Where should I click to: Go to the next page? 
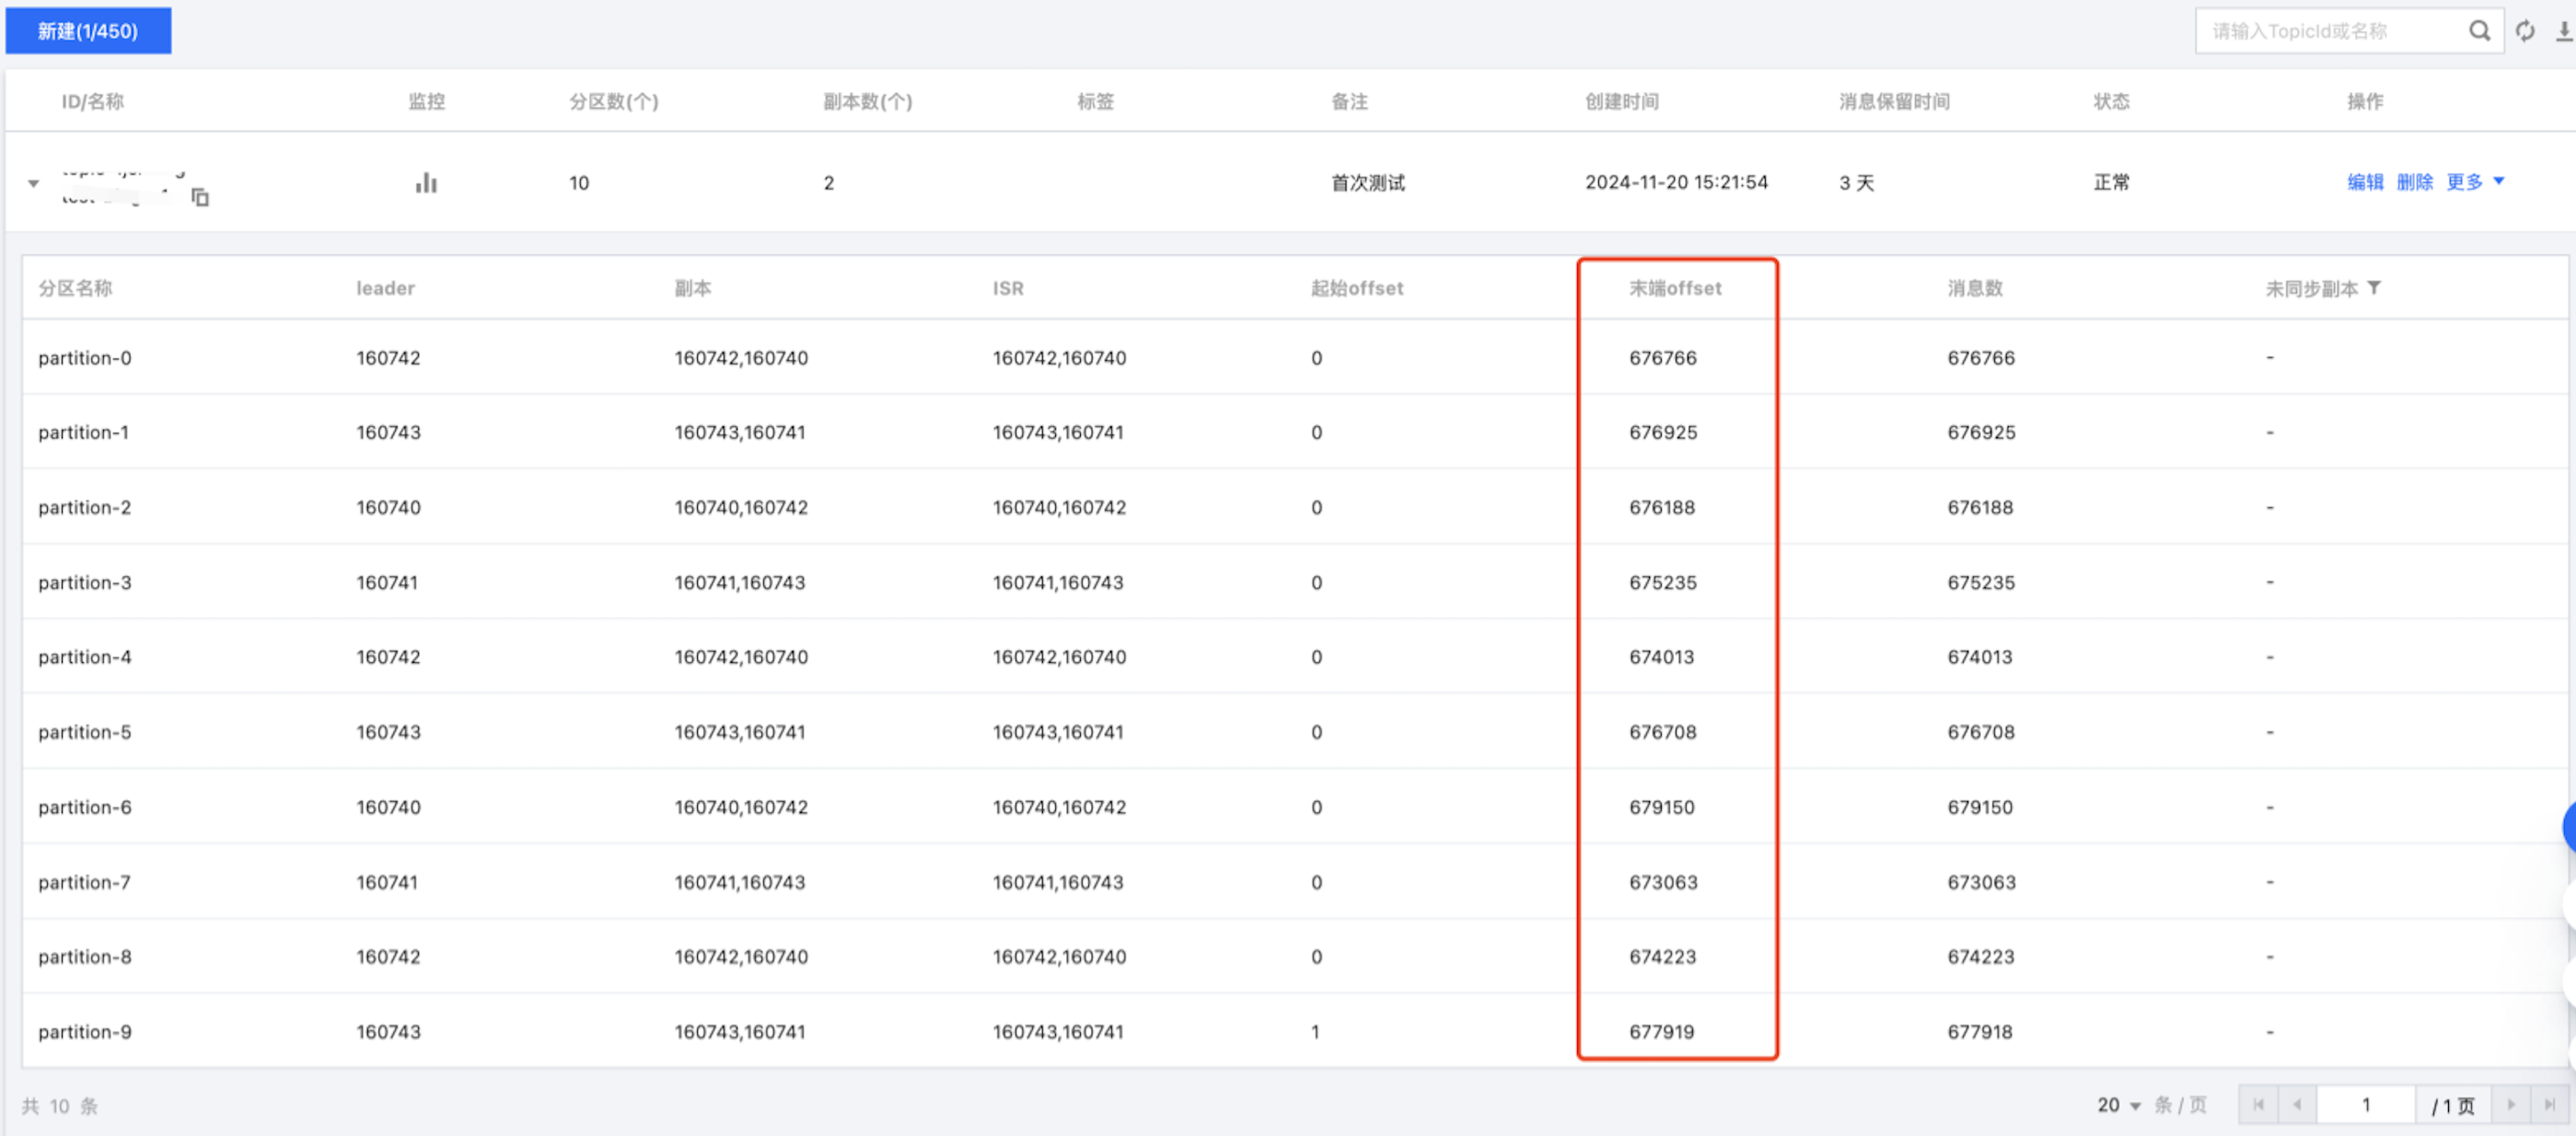(2511, 1105)
